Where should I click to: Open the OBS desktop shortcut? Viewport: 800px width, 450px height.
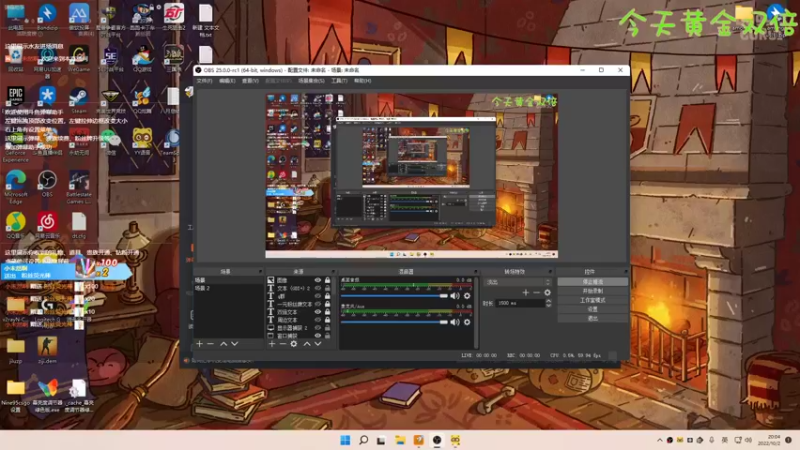pos(47,184)
